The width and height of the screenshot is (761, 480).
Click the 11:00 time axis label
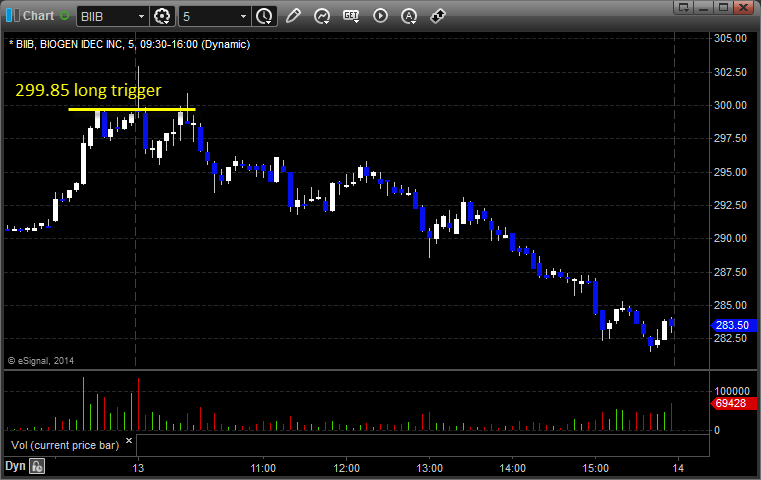click(263, 468)
